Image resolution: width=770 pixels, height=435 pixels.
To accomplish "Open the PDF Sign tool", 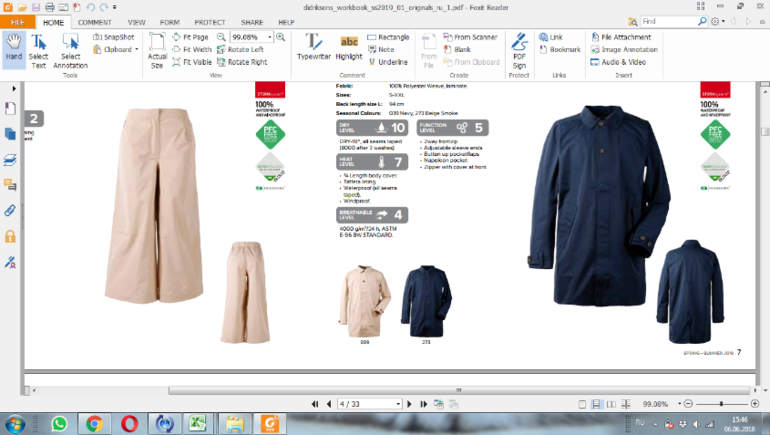I will pyautogui.click(x=519, y=48).
